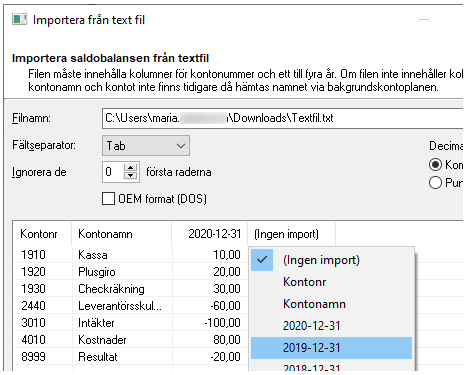Screen dimensions: 465x375
Task: Click the Plusgiro account name cell
Action: (x=122, y=272)
